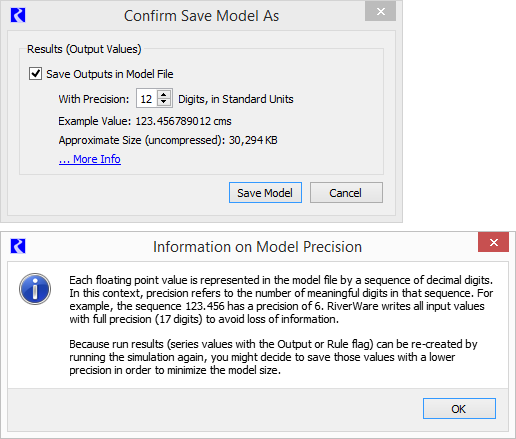This screenshot has height=439, width=516.
Task: Click the Approximate Size text line
Action: (168, 140)
